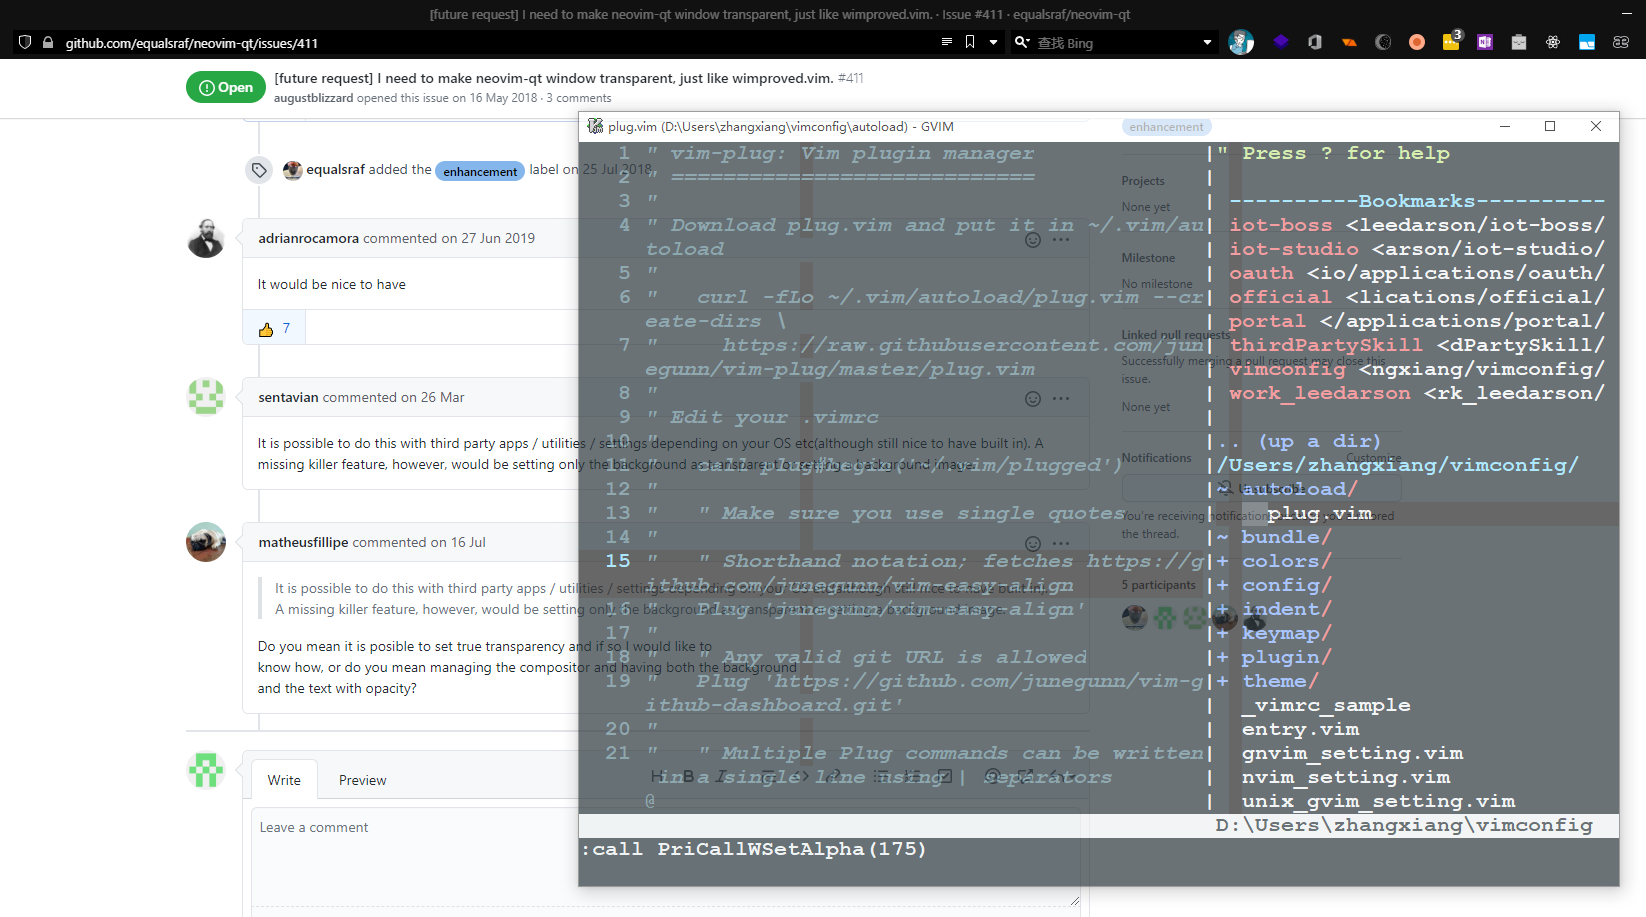Switch to the Preview tab of the comment editor
1646x917 pixels.
(362, 780)
